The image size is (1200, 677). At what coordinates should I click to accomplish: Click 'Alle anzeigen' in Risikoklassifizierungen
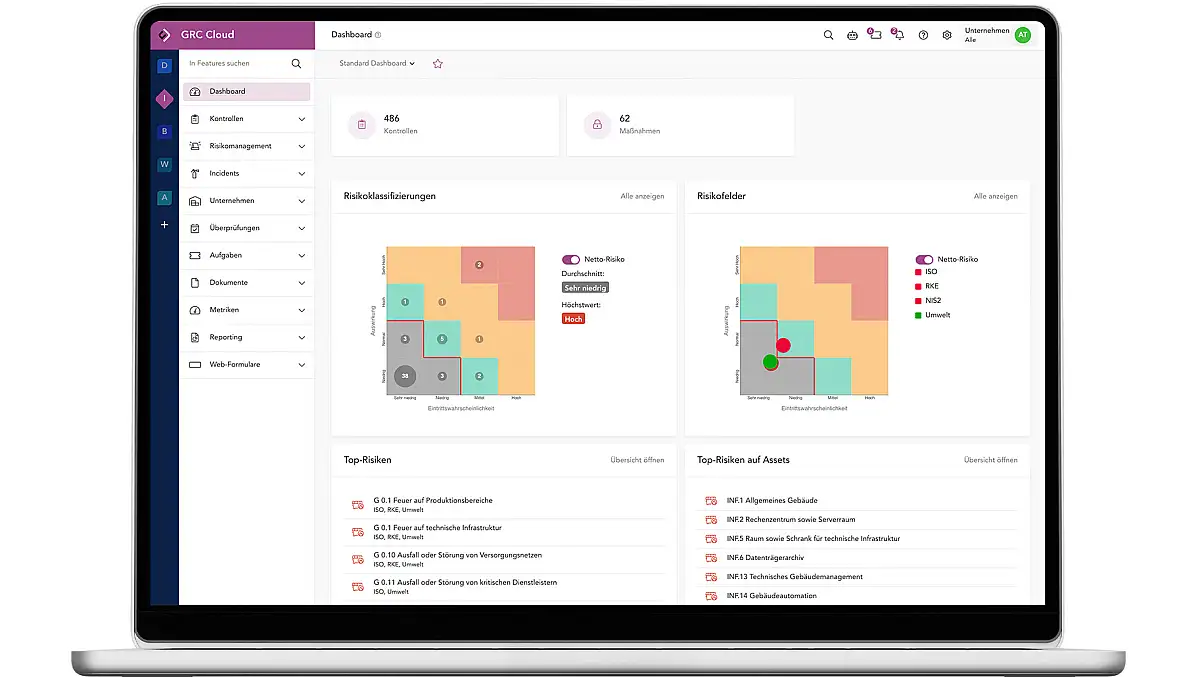[x=642, y=196]
